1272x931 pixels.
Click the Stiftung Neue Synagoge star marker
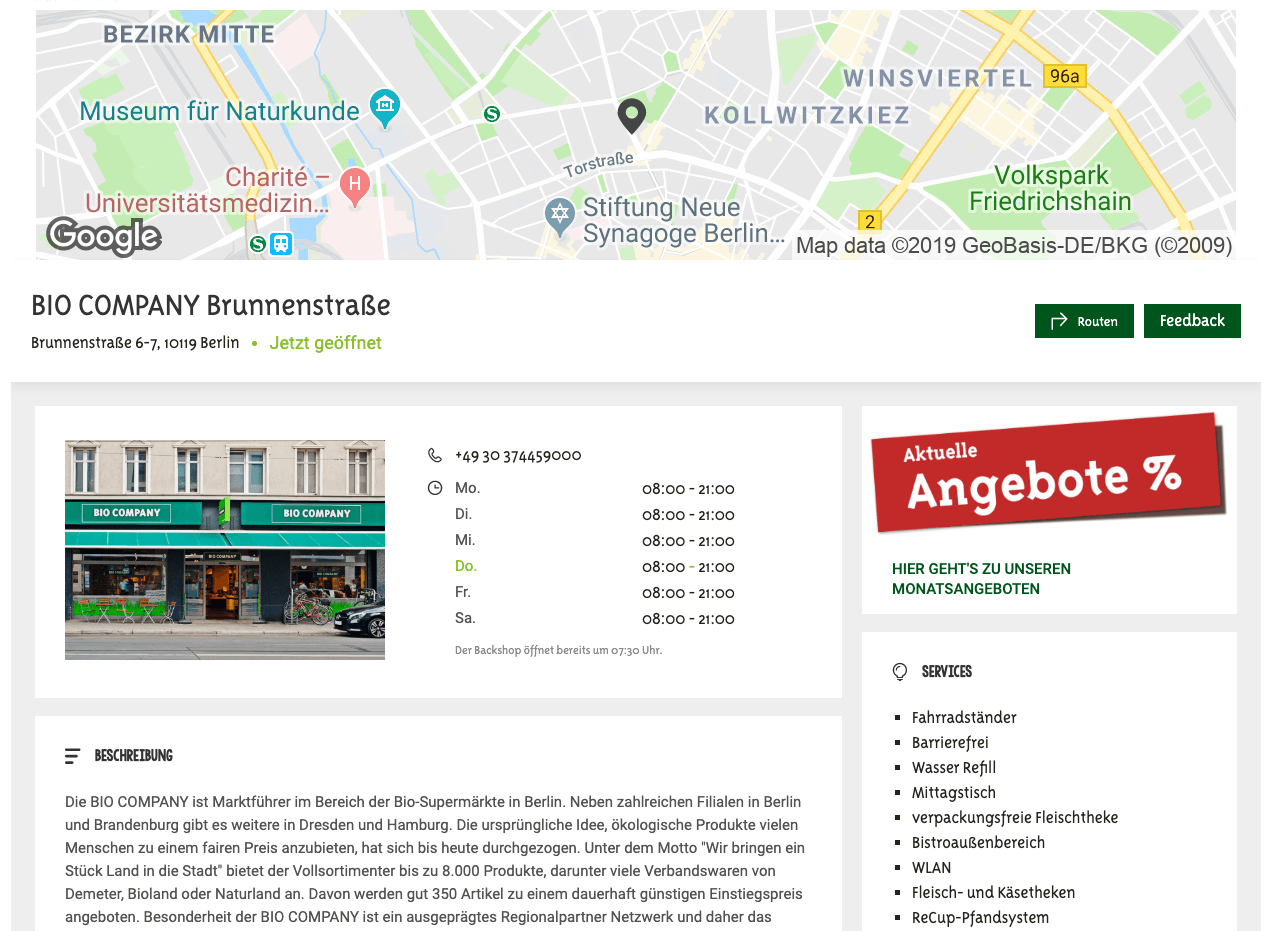(559, 216)
